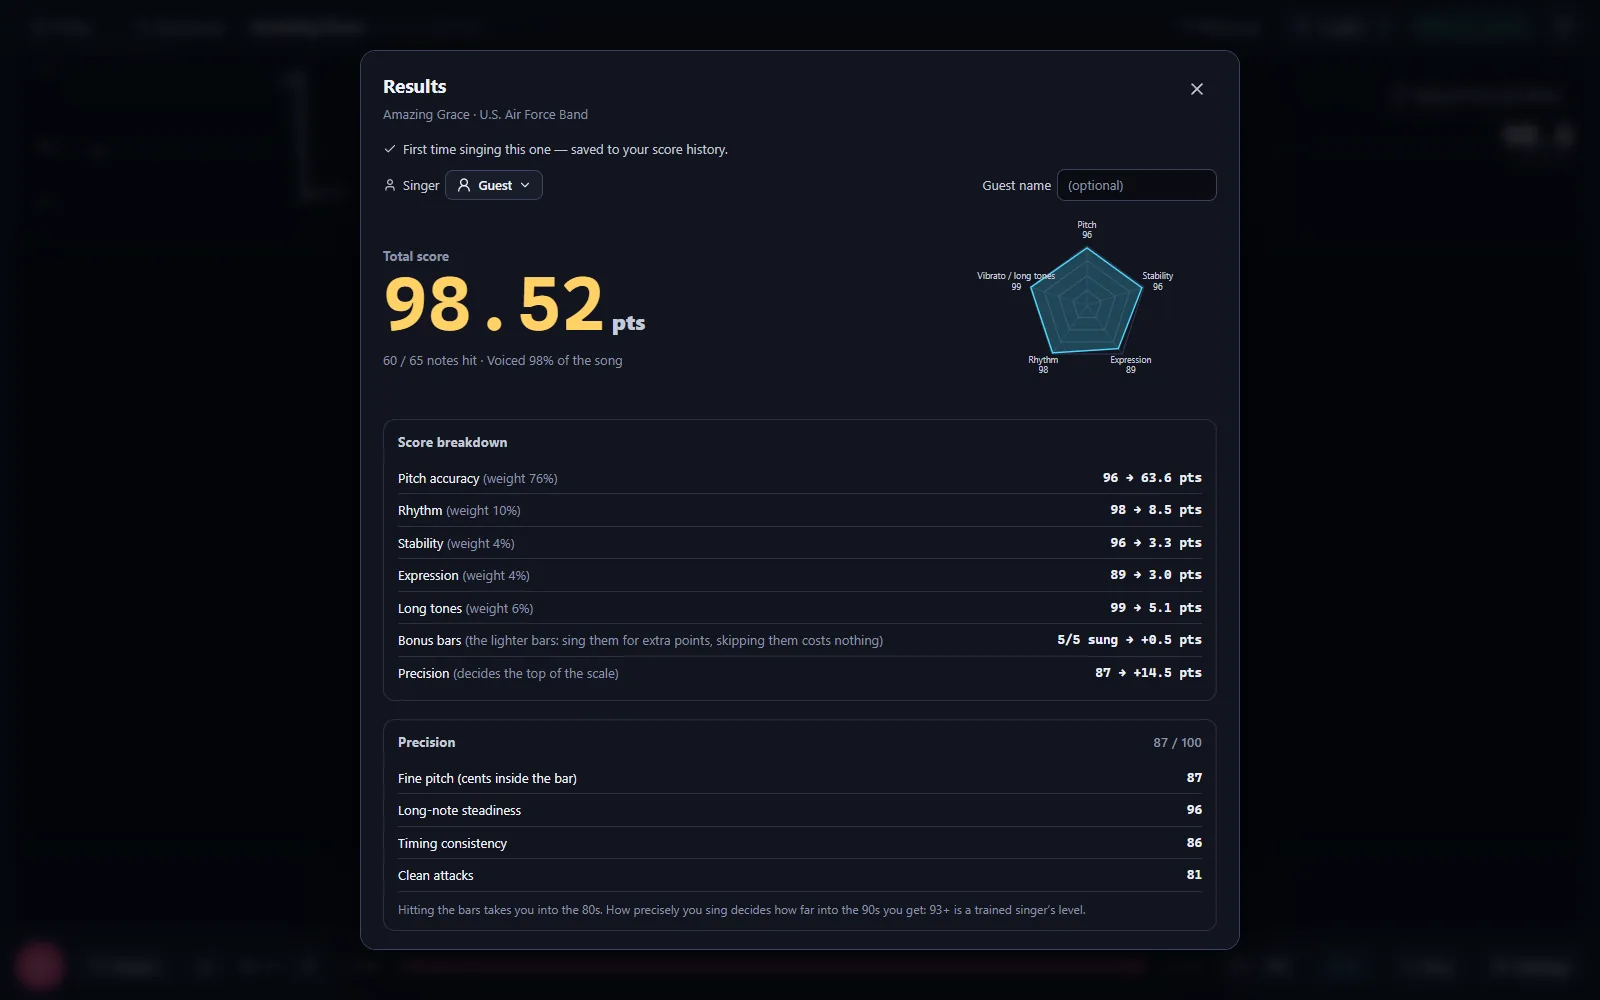Click the '96 → 63.6 pts' value

[1152, 478]
